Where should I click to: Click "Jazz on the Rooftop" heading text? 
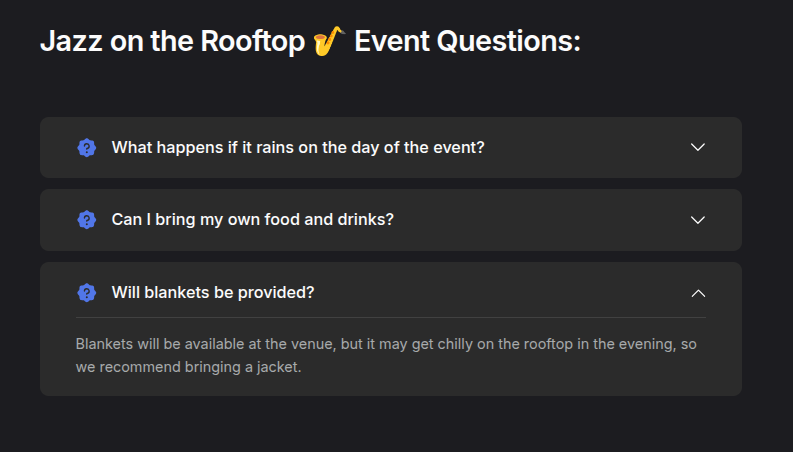pos(172,41)
